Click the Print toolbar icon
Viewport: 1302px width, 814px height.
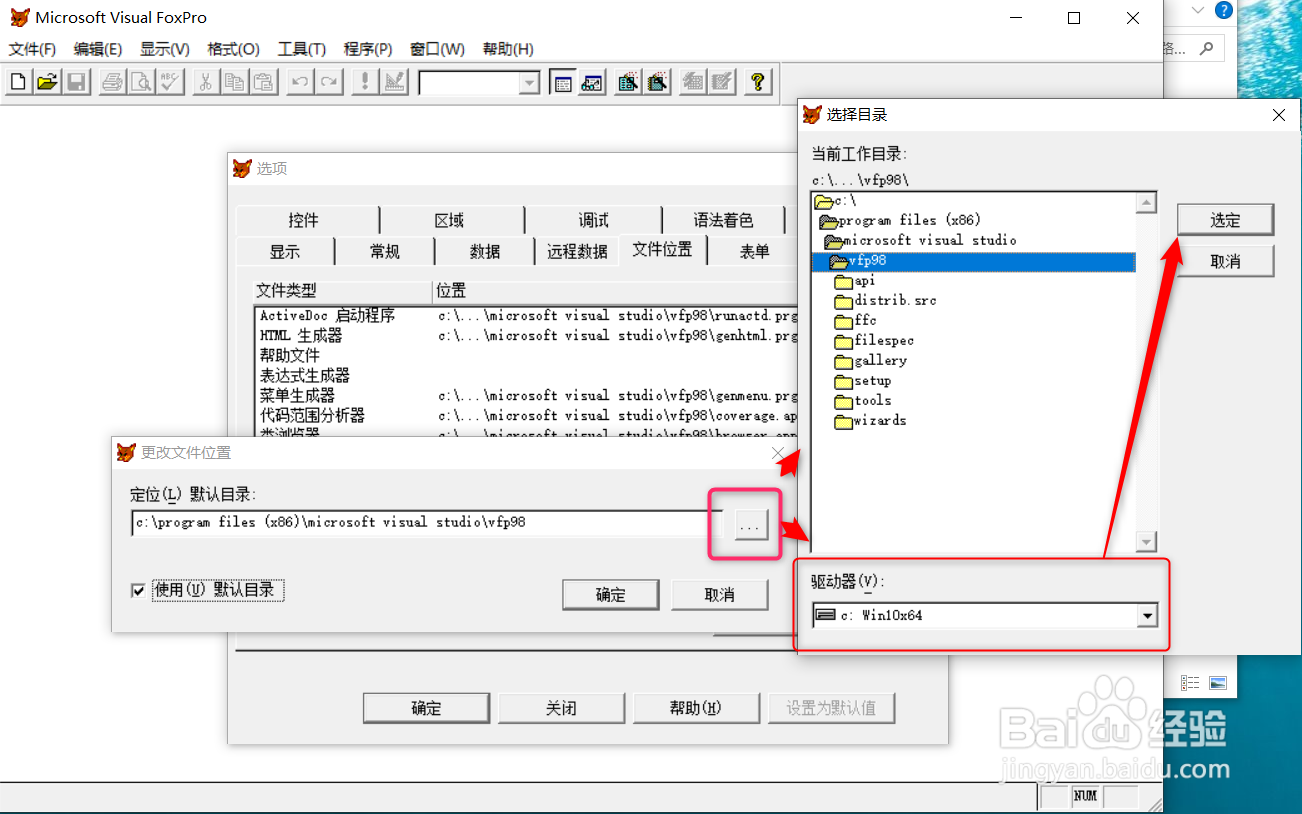[x=112, y=82]
